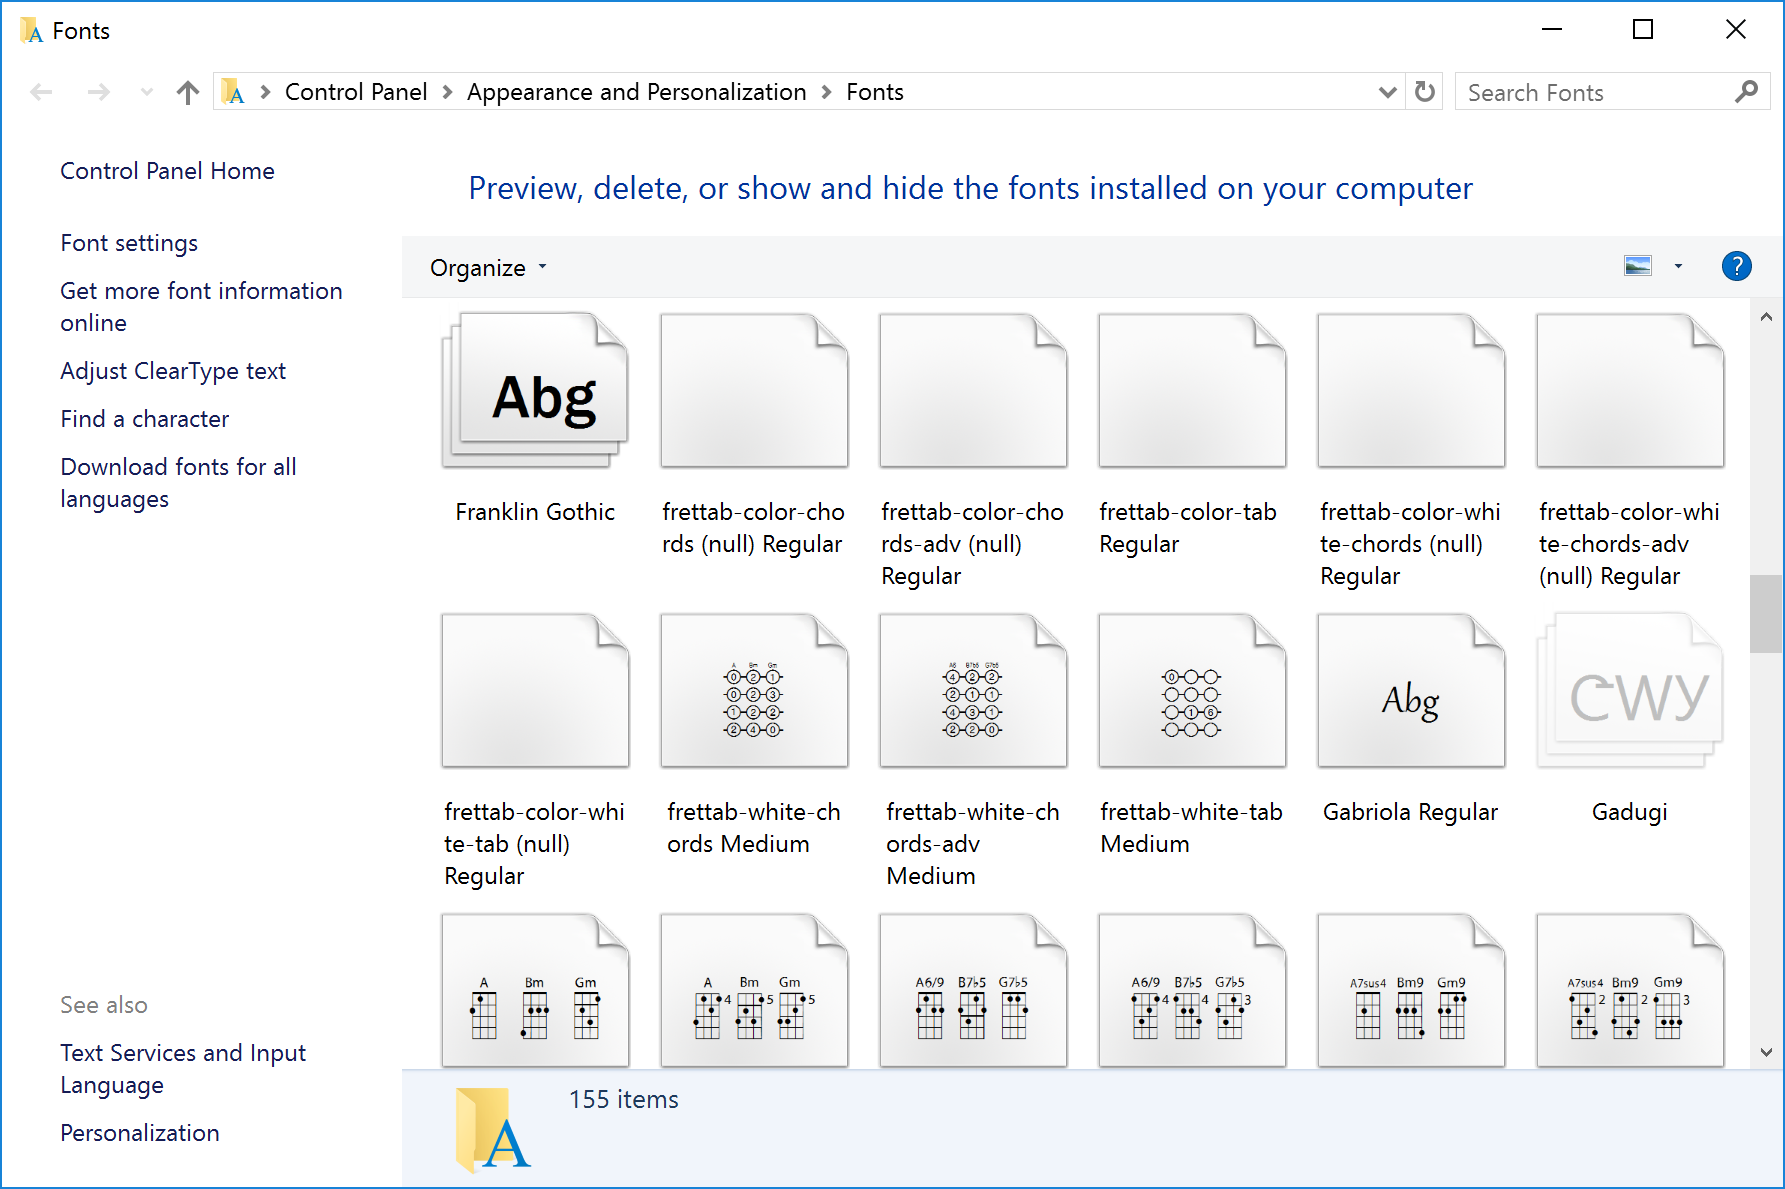Click the vertical scrollbar thumb
This screenshot has width=1785, height=1189.
(1765, 614)
